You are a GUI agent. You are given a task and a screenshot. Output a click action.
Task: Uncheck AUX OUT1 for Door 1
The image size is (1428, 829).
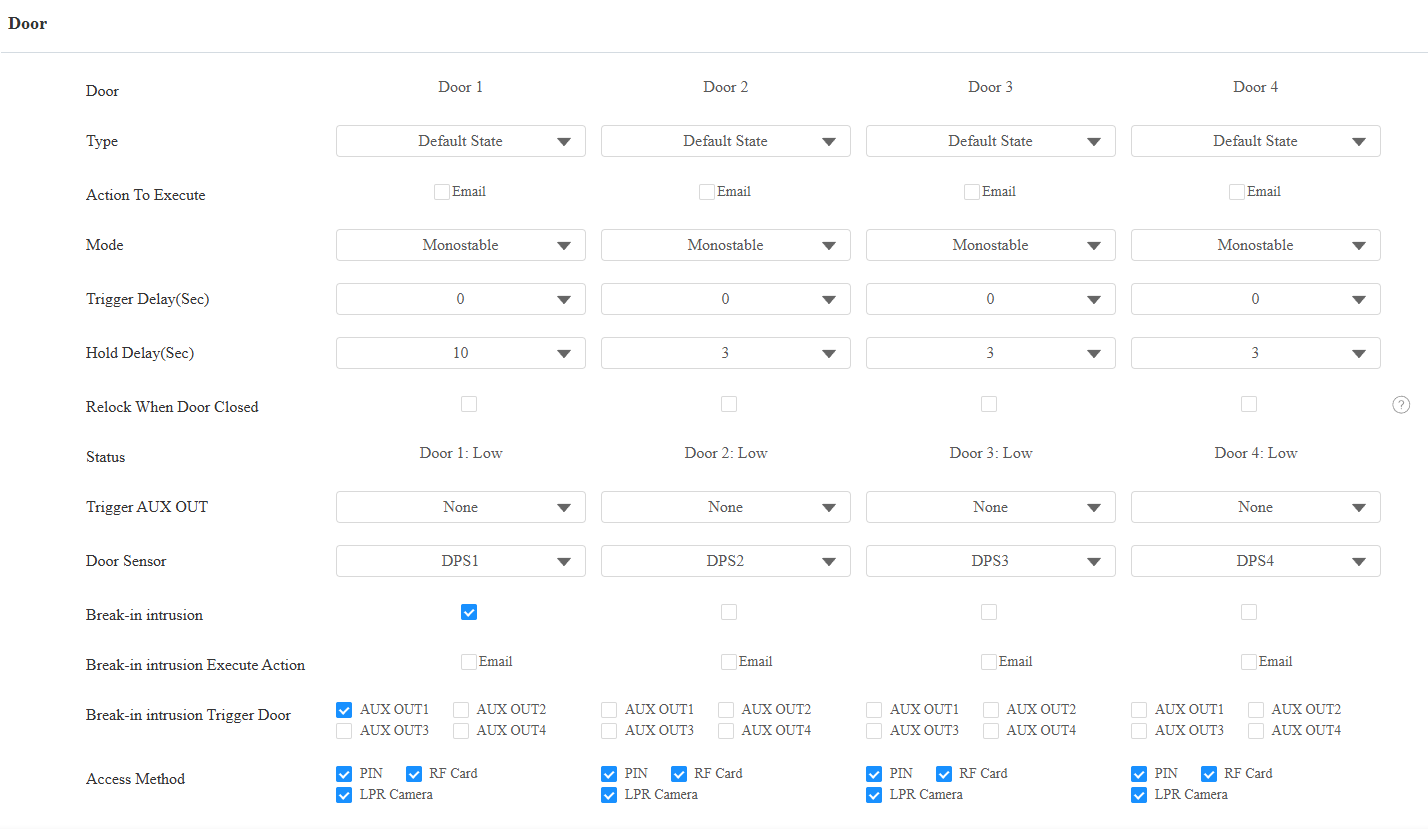click(344, 710)
